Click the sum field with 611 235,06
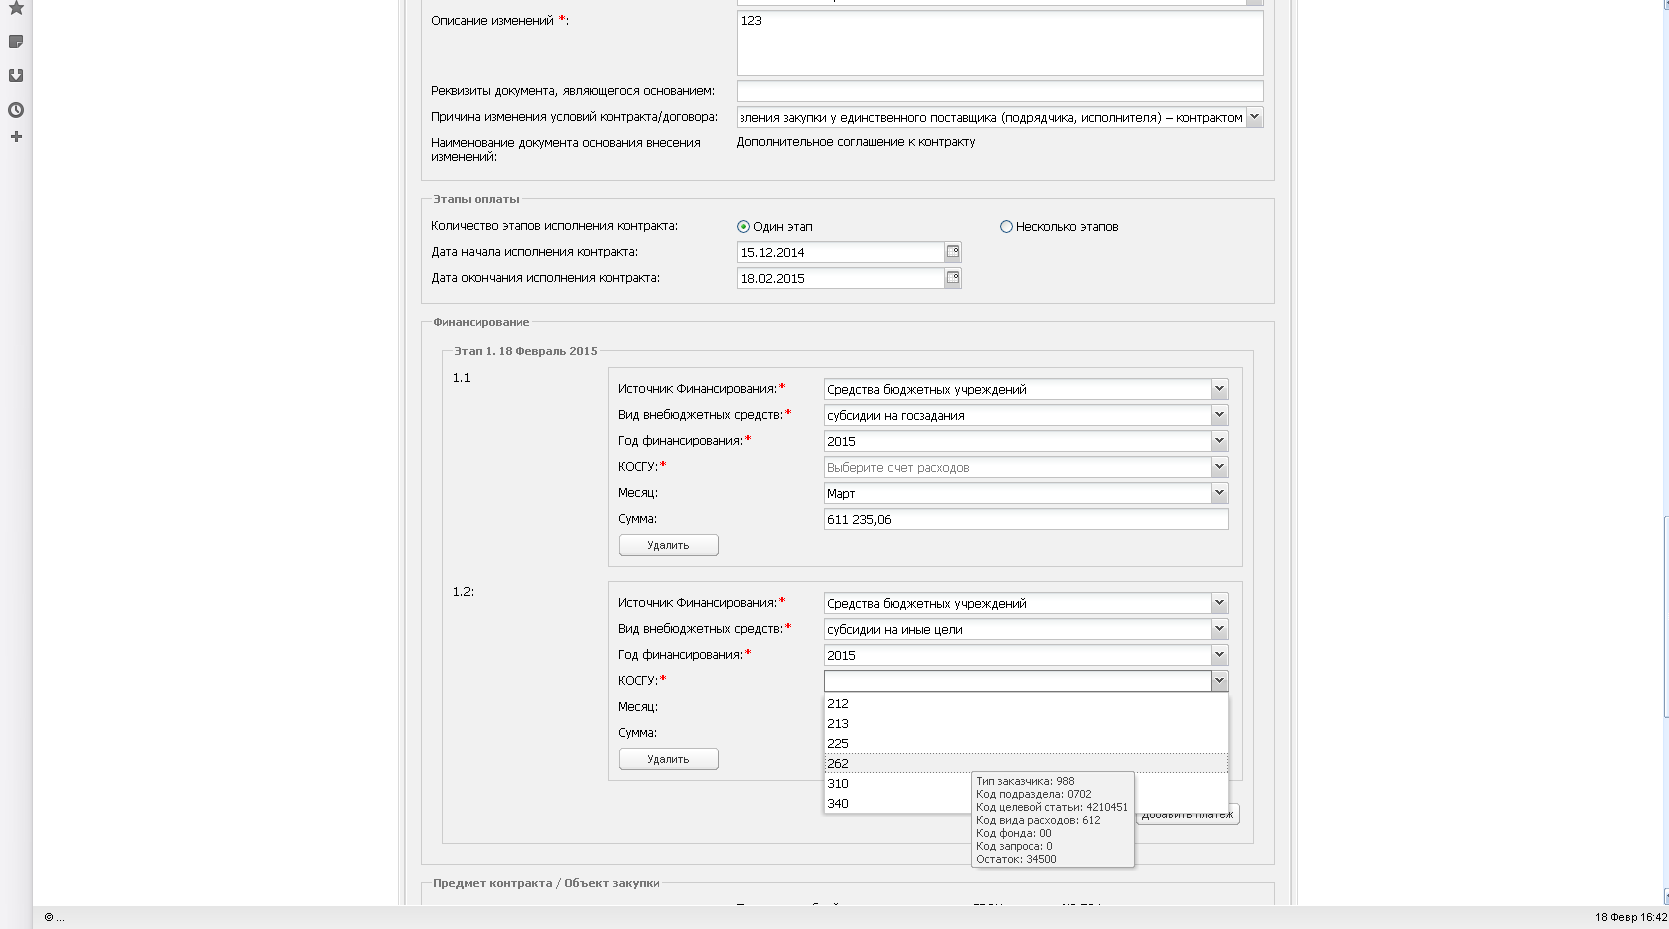 pos(1026,519)
